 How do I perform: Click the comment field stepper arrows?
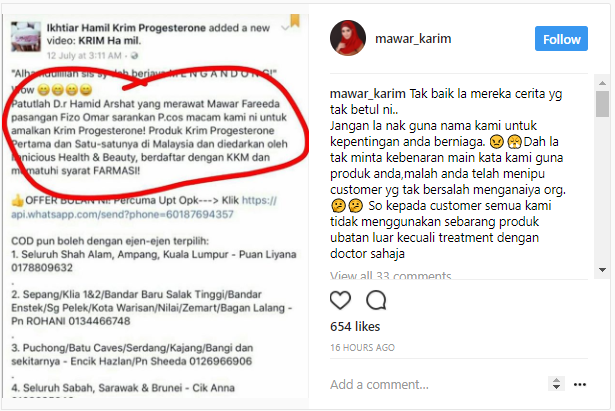[x=556, y=383]
